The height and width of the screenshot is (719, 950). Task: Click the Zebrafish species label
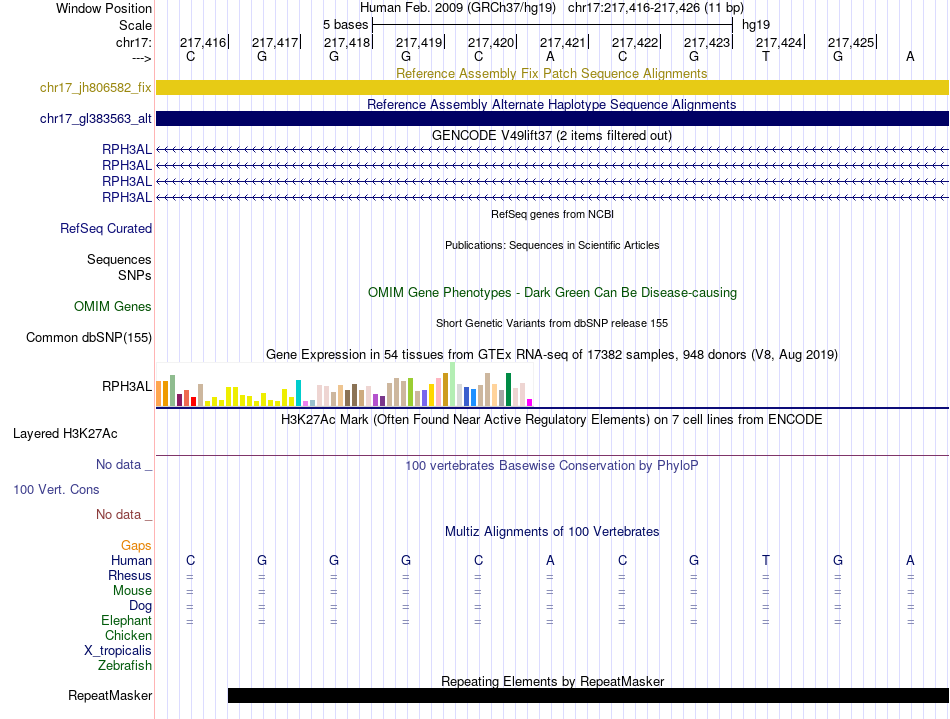pyautogui.click(x=125, y=665)
